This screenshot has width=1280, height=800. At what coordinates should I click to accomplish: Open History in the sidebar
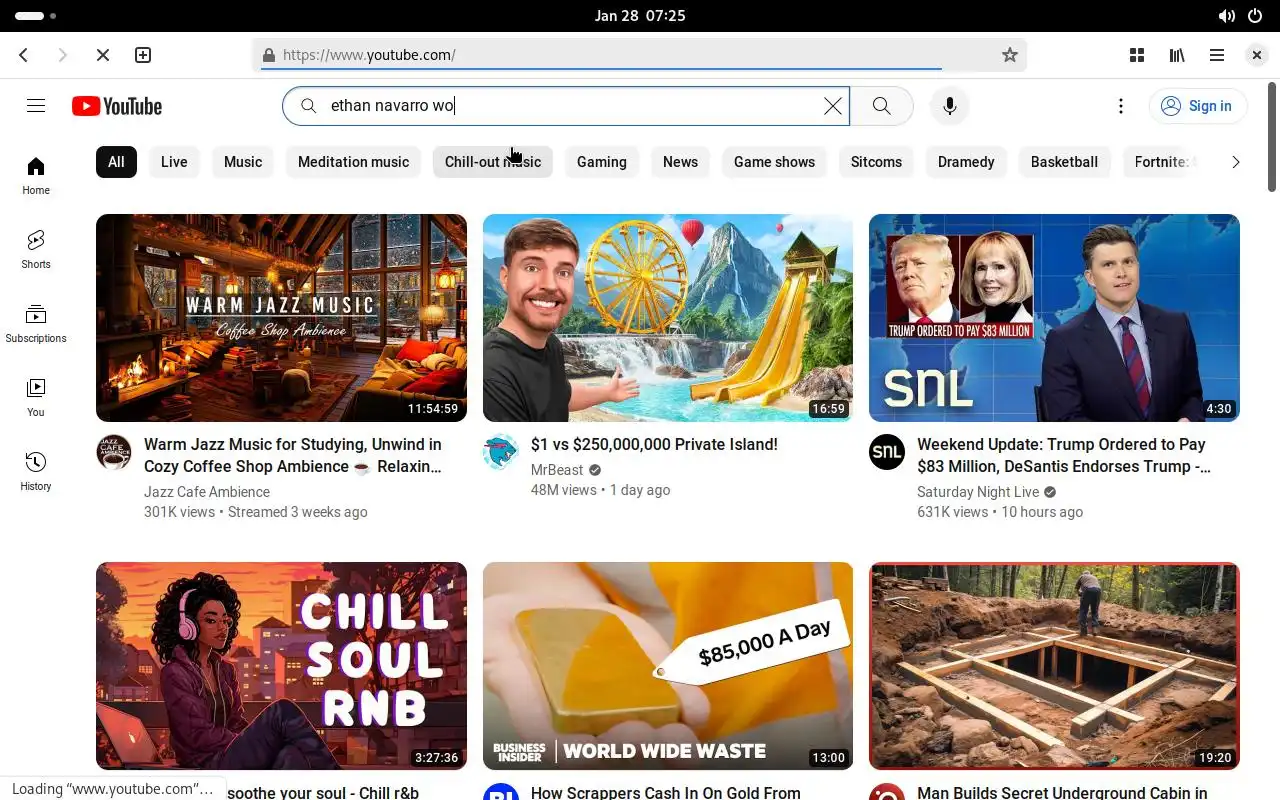(x=36, y=472)
